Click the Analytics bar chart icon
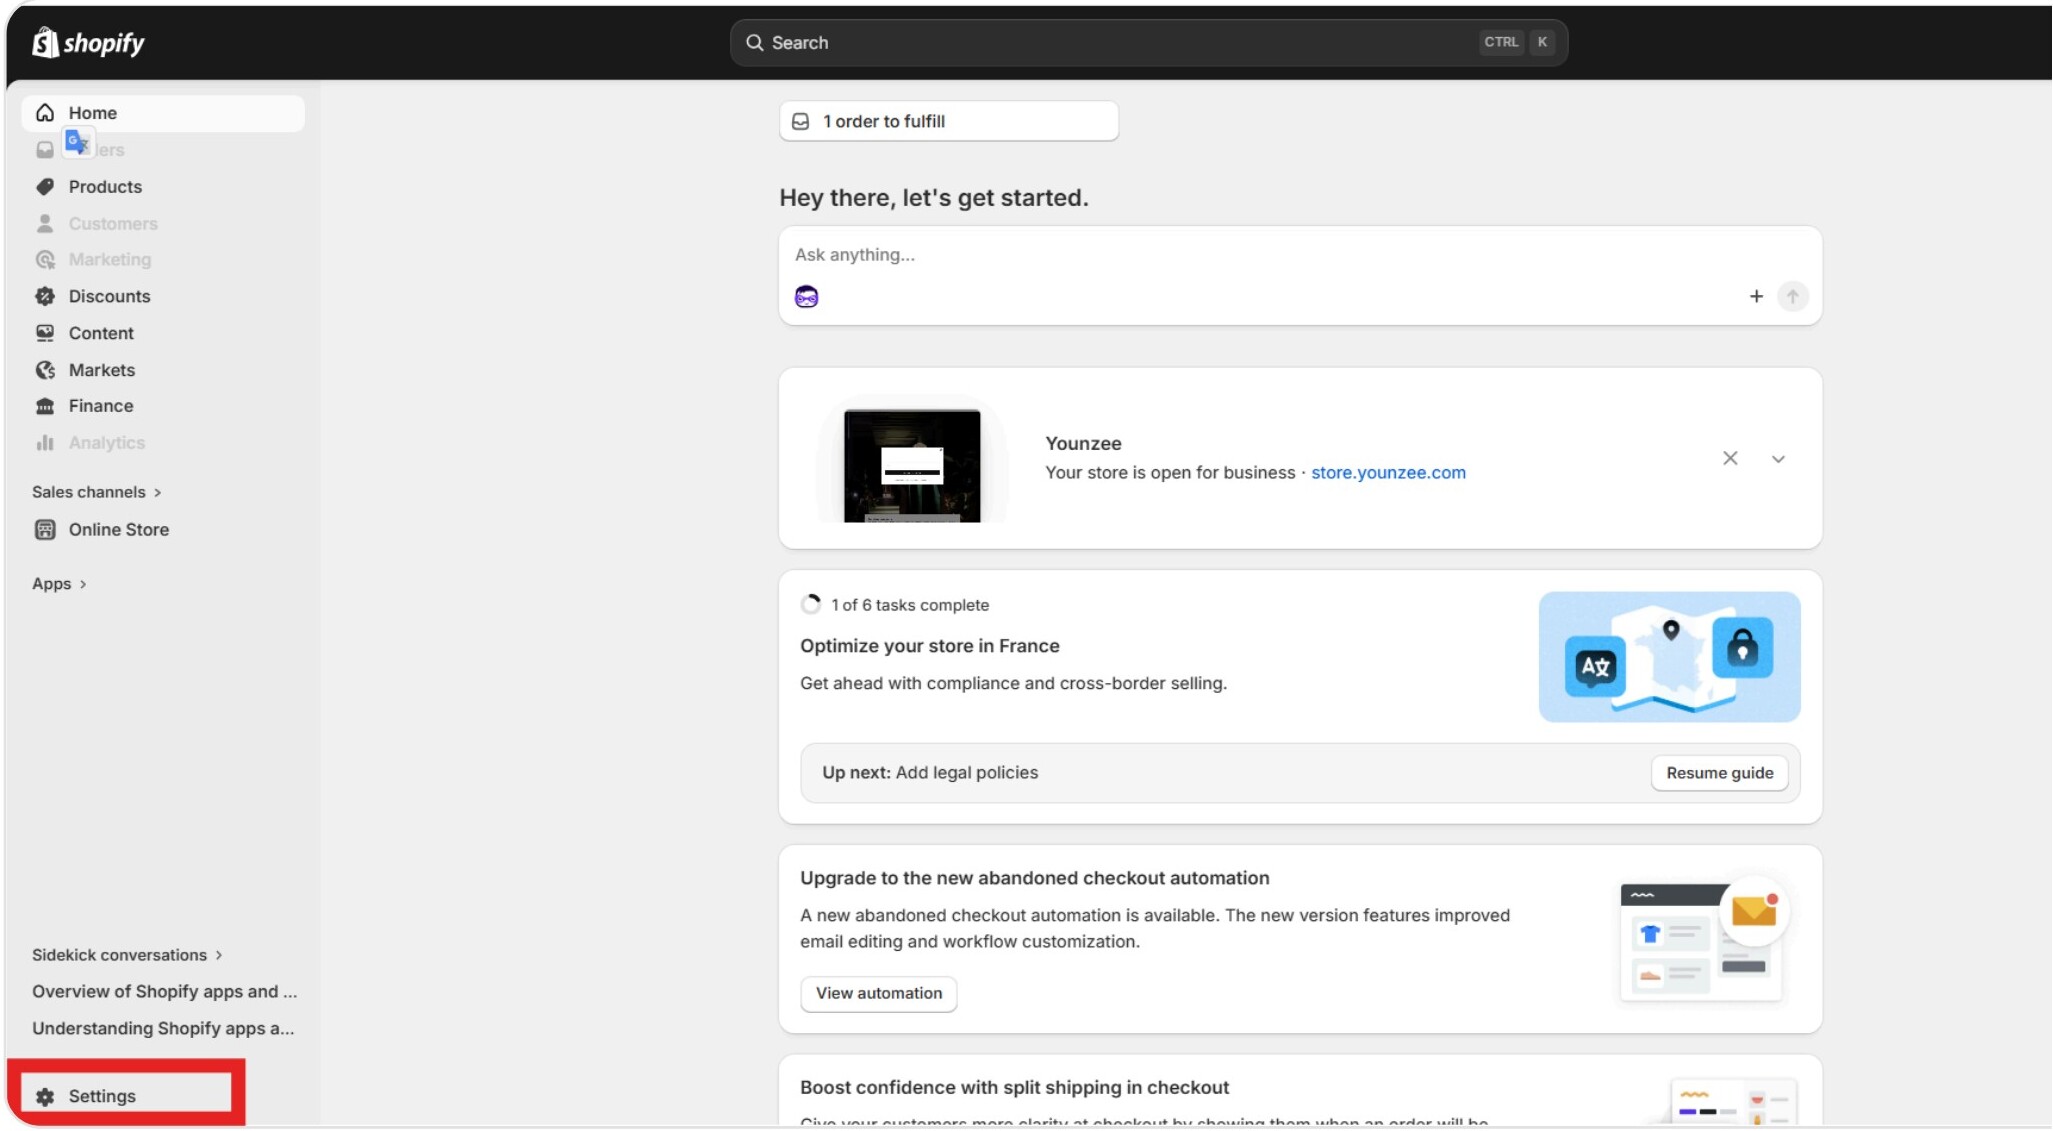This screenshot has height=1131, width=2053. (45, 443)
